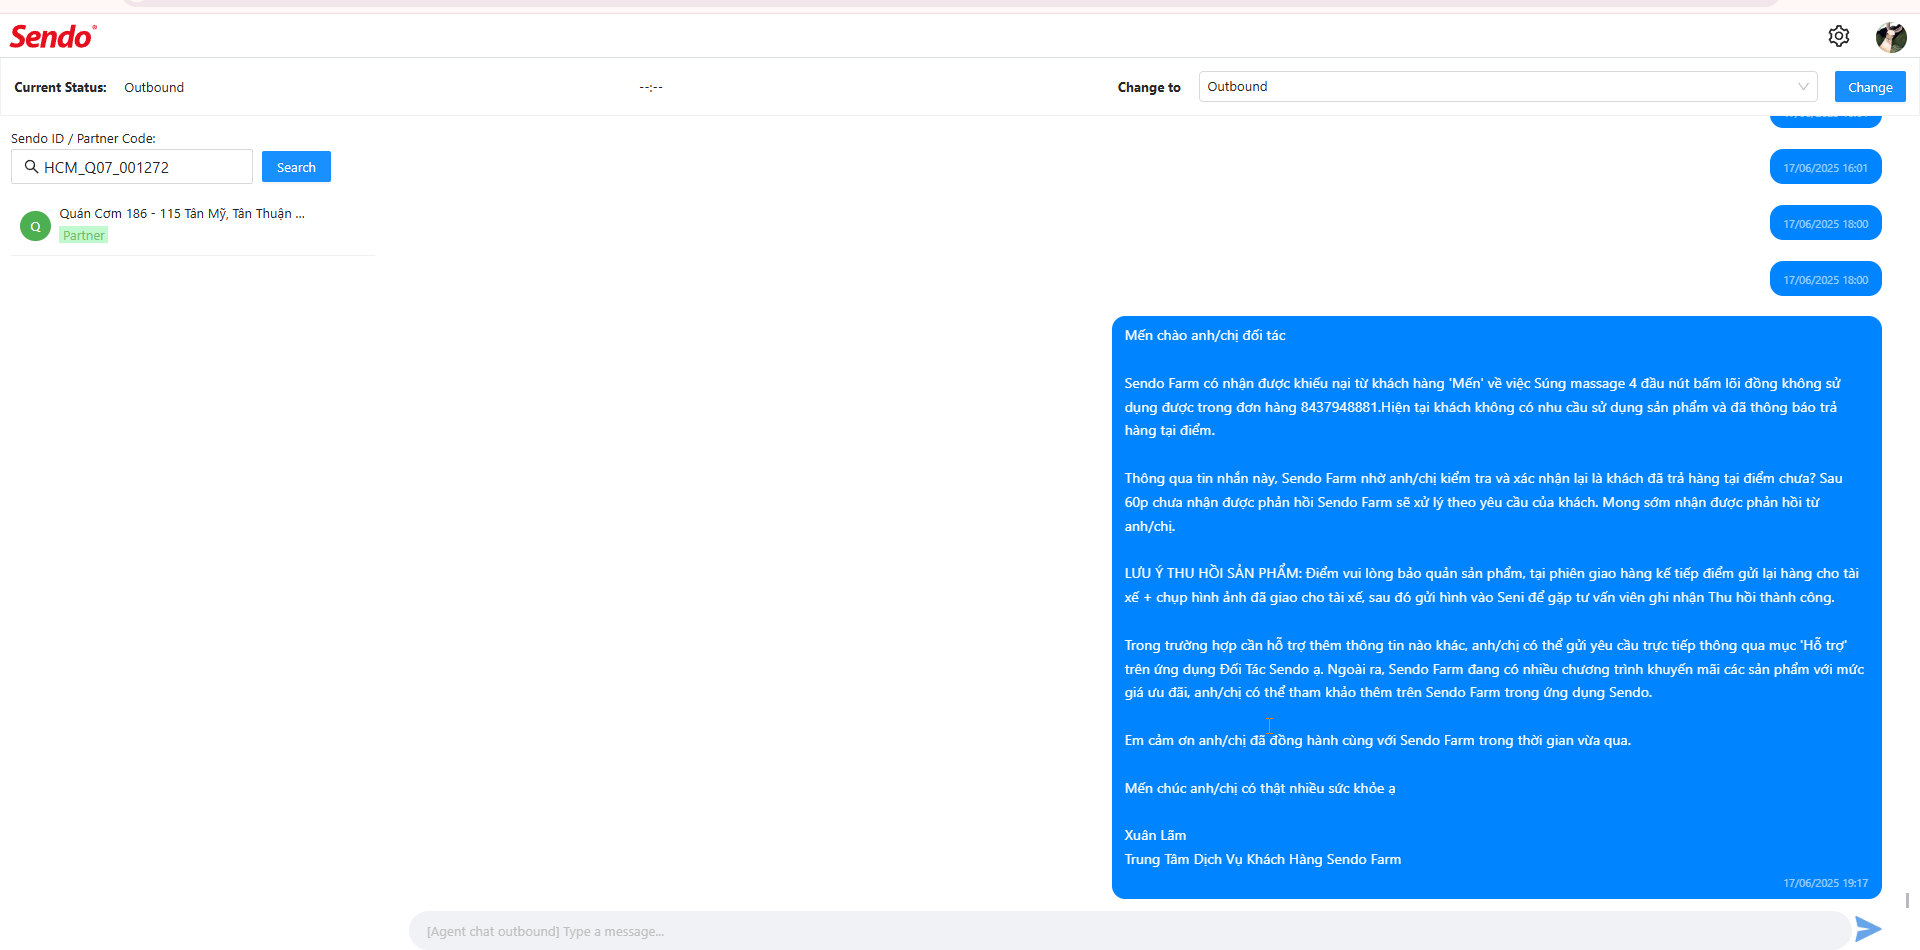Open the settings gear icon
The height and width of the screenshot is (950, 1920).
point(1838,36)
